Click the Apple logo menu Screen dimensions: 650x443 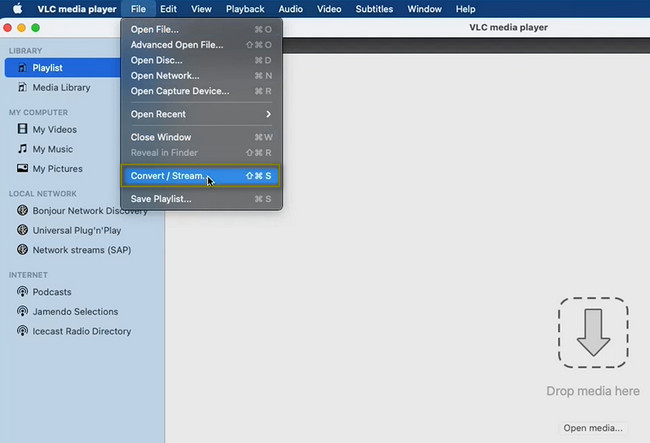pyautogui.click(x=17, y=9)
